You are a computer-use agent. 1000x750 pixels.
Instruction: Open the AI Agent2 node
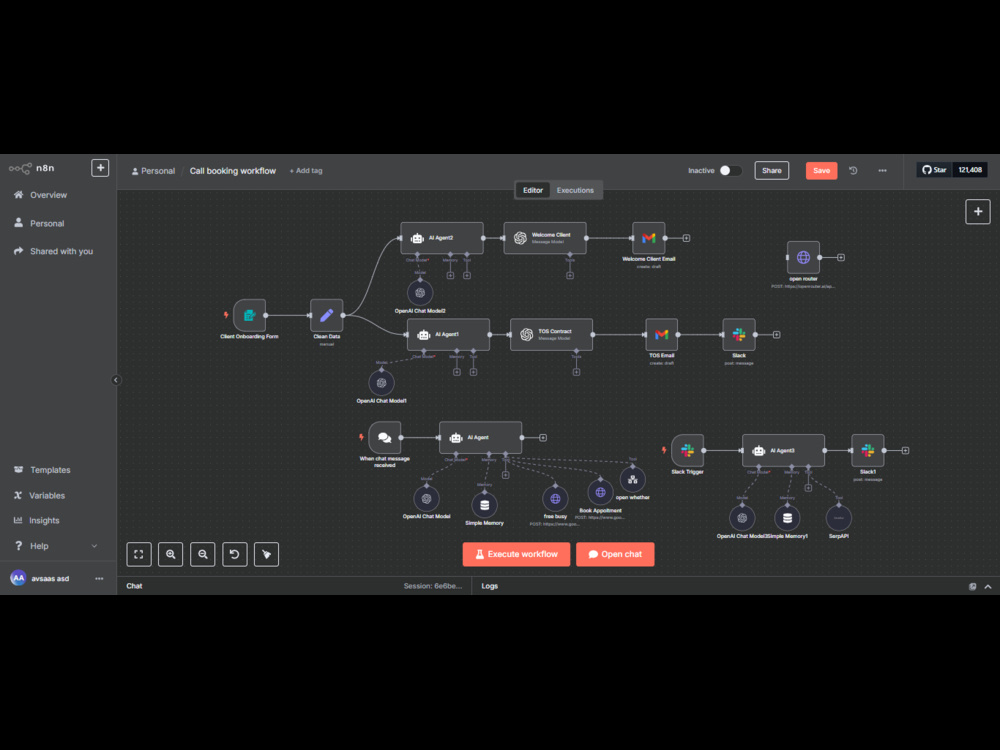click(x=442, y=238)
